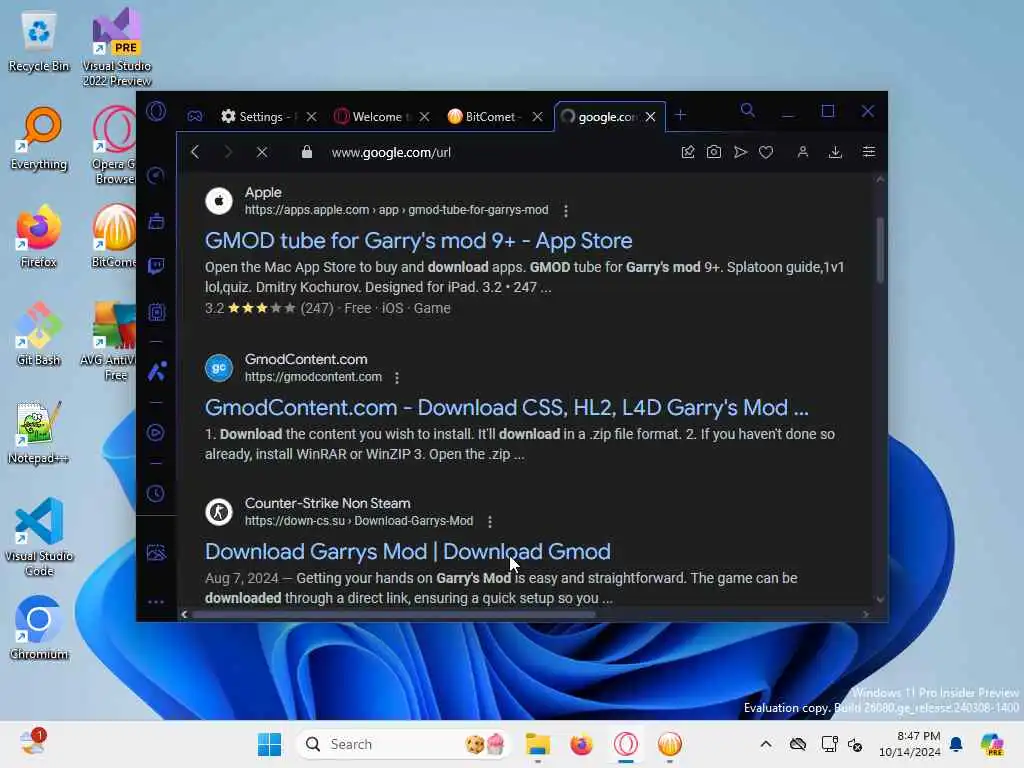Click the share page icon in address bar
The image size is (1024, 768).
(688, 152)
